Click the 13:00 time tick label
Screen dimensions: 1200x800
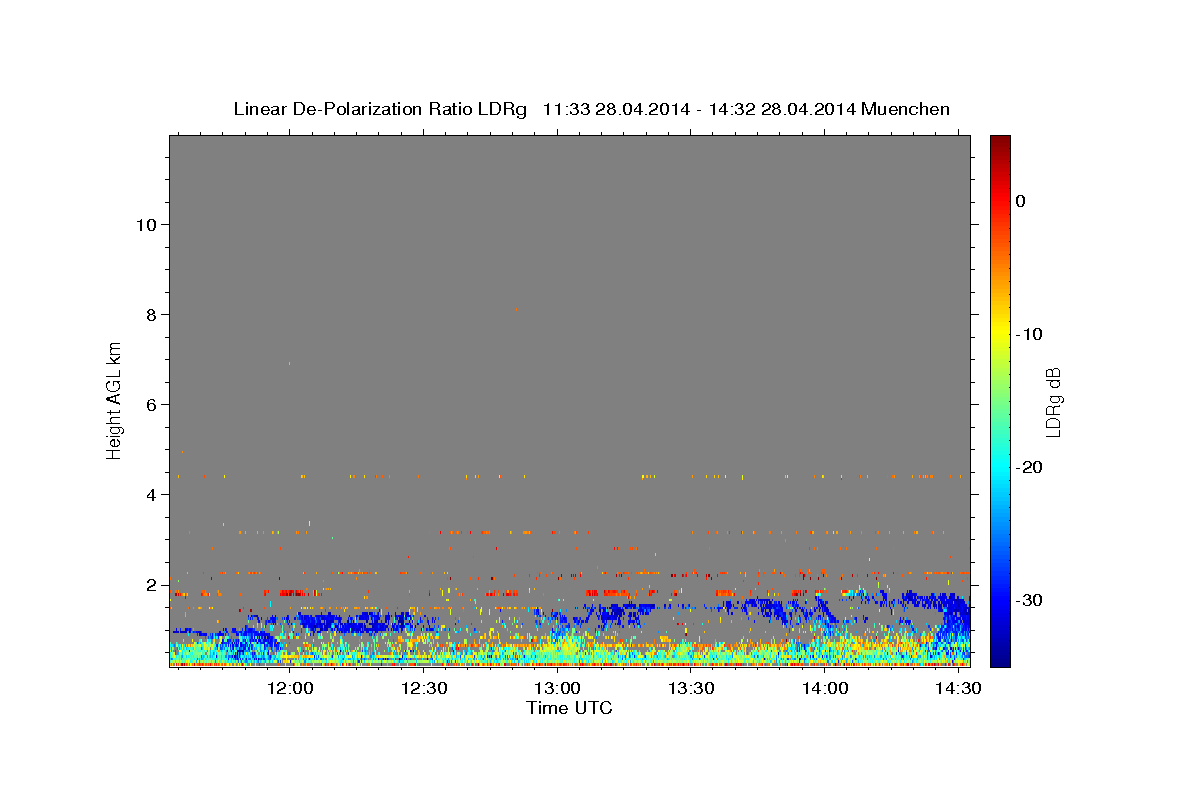557,689
